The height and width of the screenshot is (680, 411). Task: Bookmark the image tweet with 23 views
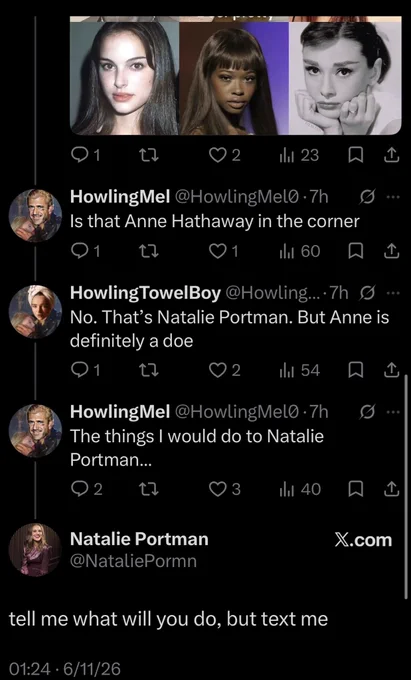(355, 155)
